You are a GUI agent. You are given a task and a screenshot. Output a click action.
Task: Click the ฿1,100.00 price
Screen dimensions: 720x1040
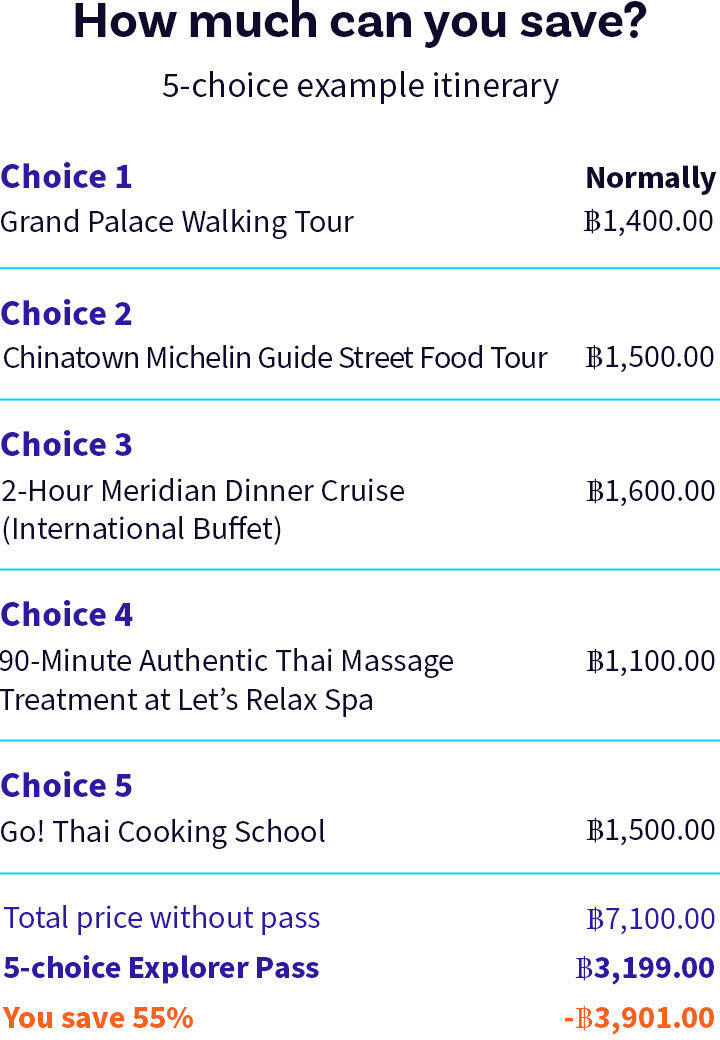pyautogui.click(x=650, y=661)
